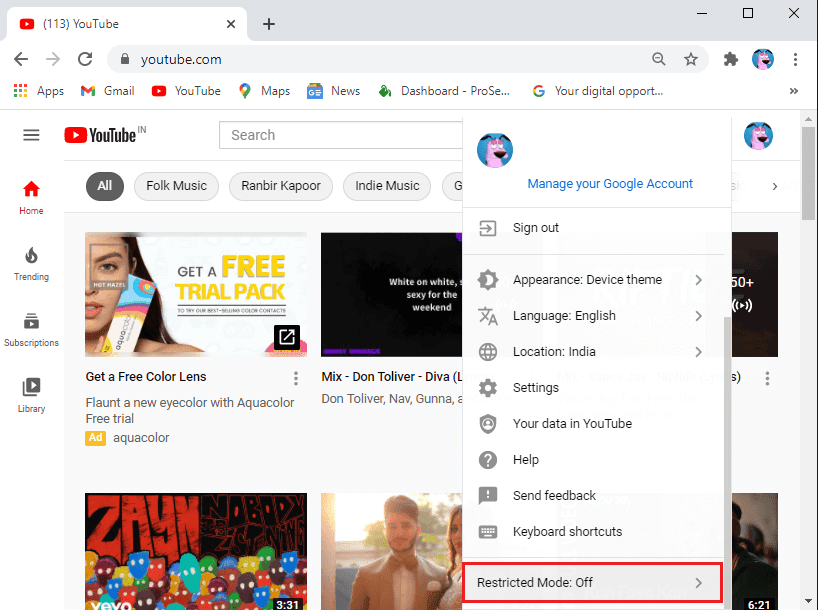The width and height of the screenshot is (818, 610).
Task: Open the Maps bookmark
Action: pyautogui.click(x=264, y=91)
